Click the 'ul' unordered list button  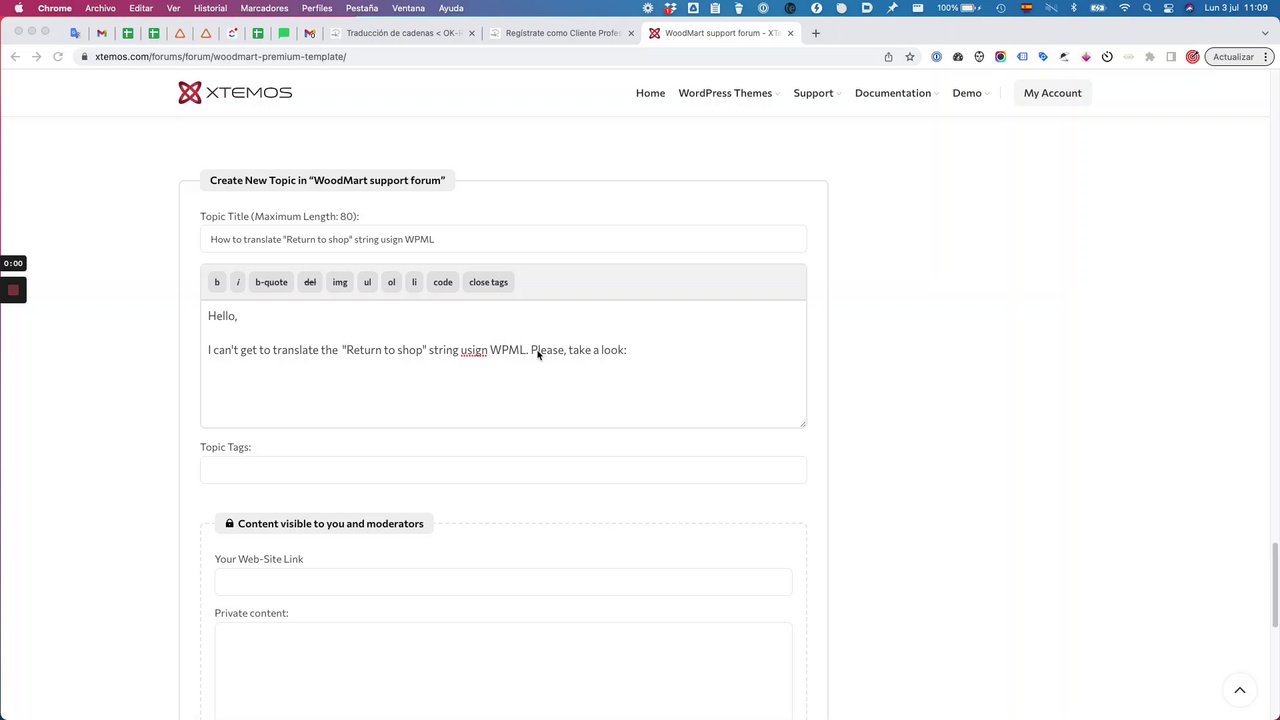point(367,282)
